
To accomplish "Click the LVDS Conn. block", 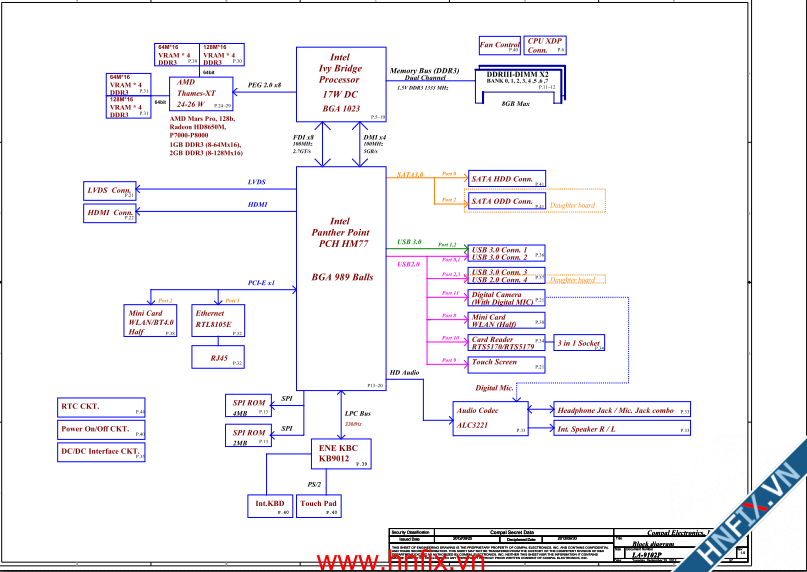I will pos(111,190).
